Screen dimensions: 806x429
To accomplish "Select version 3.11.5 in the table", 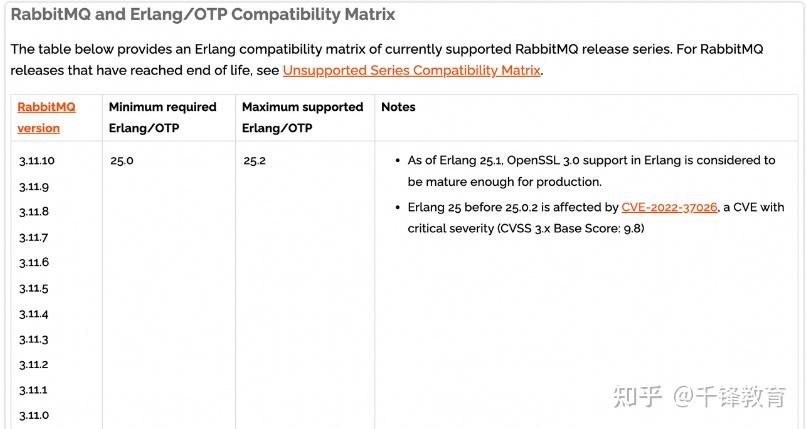I will (x=34, y=288).
